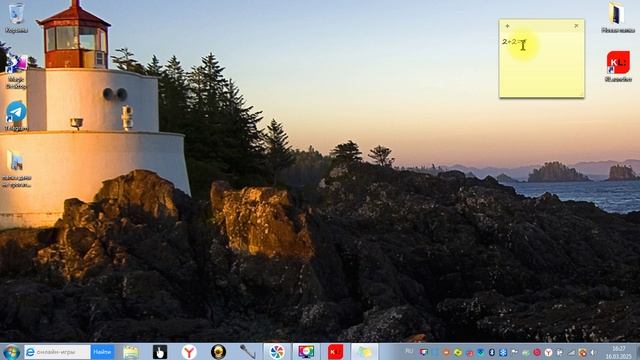Switch to Sticky Notes in the taskbar

(364, 352)
